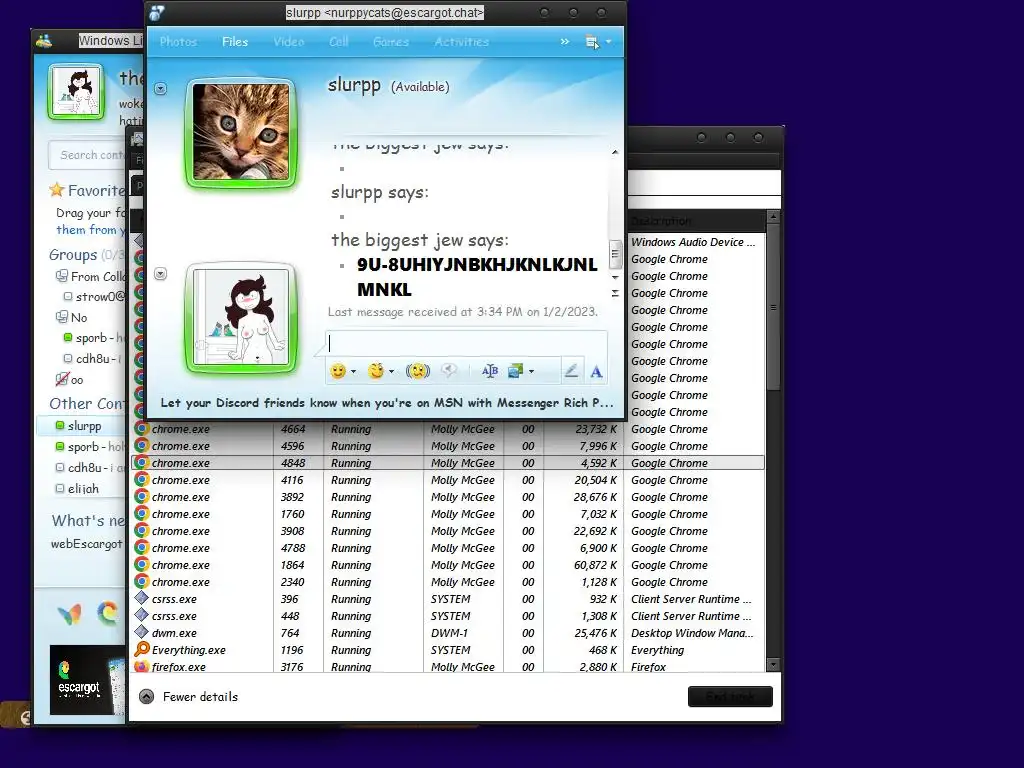Click the butterfly icon in chat title bar
Screen dimensions: 1024x768
[x=157, y=12]
